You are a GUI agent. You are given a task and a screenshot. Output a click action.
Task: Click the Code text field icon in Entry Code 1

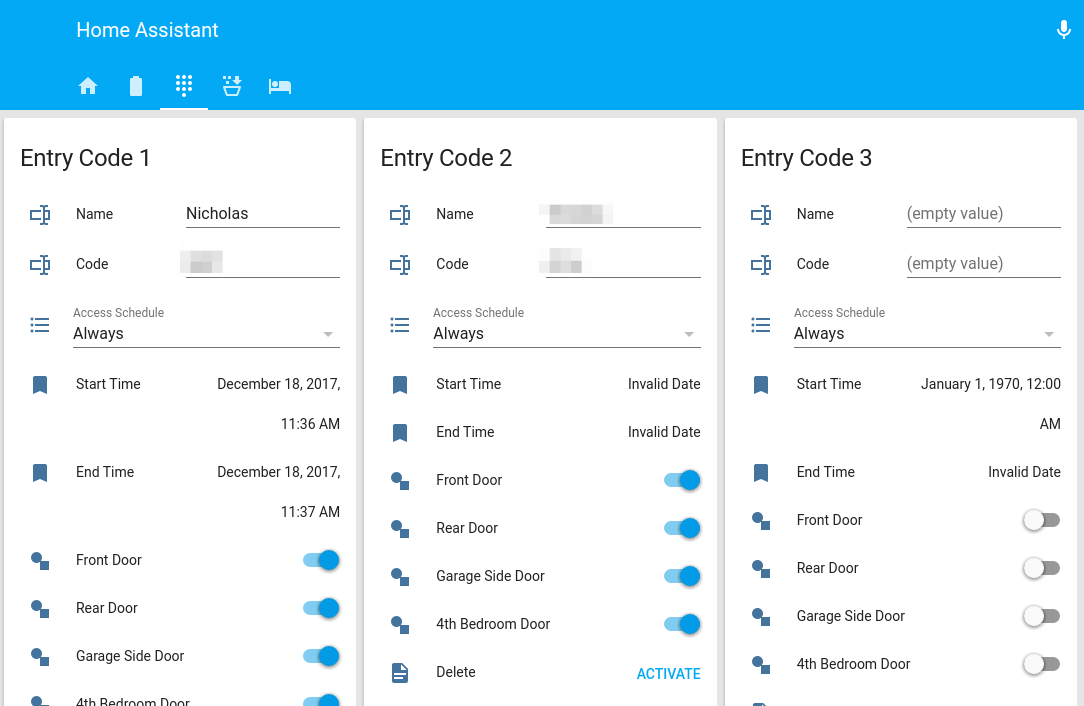point(40,264)
